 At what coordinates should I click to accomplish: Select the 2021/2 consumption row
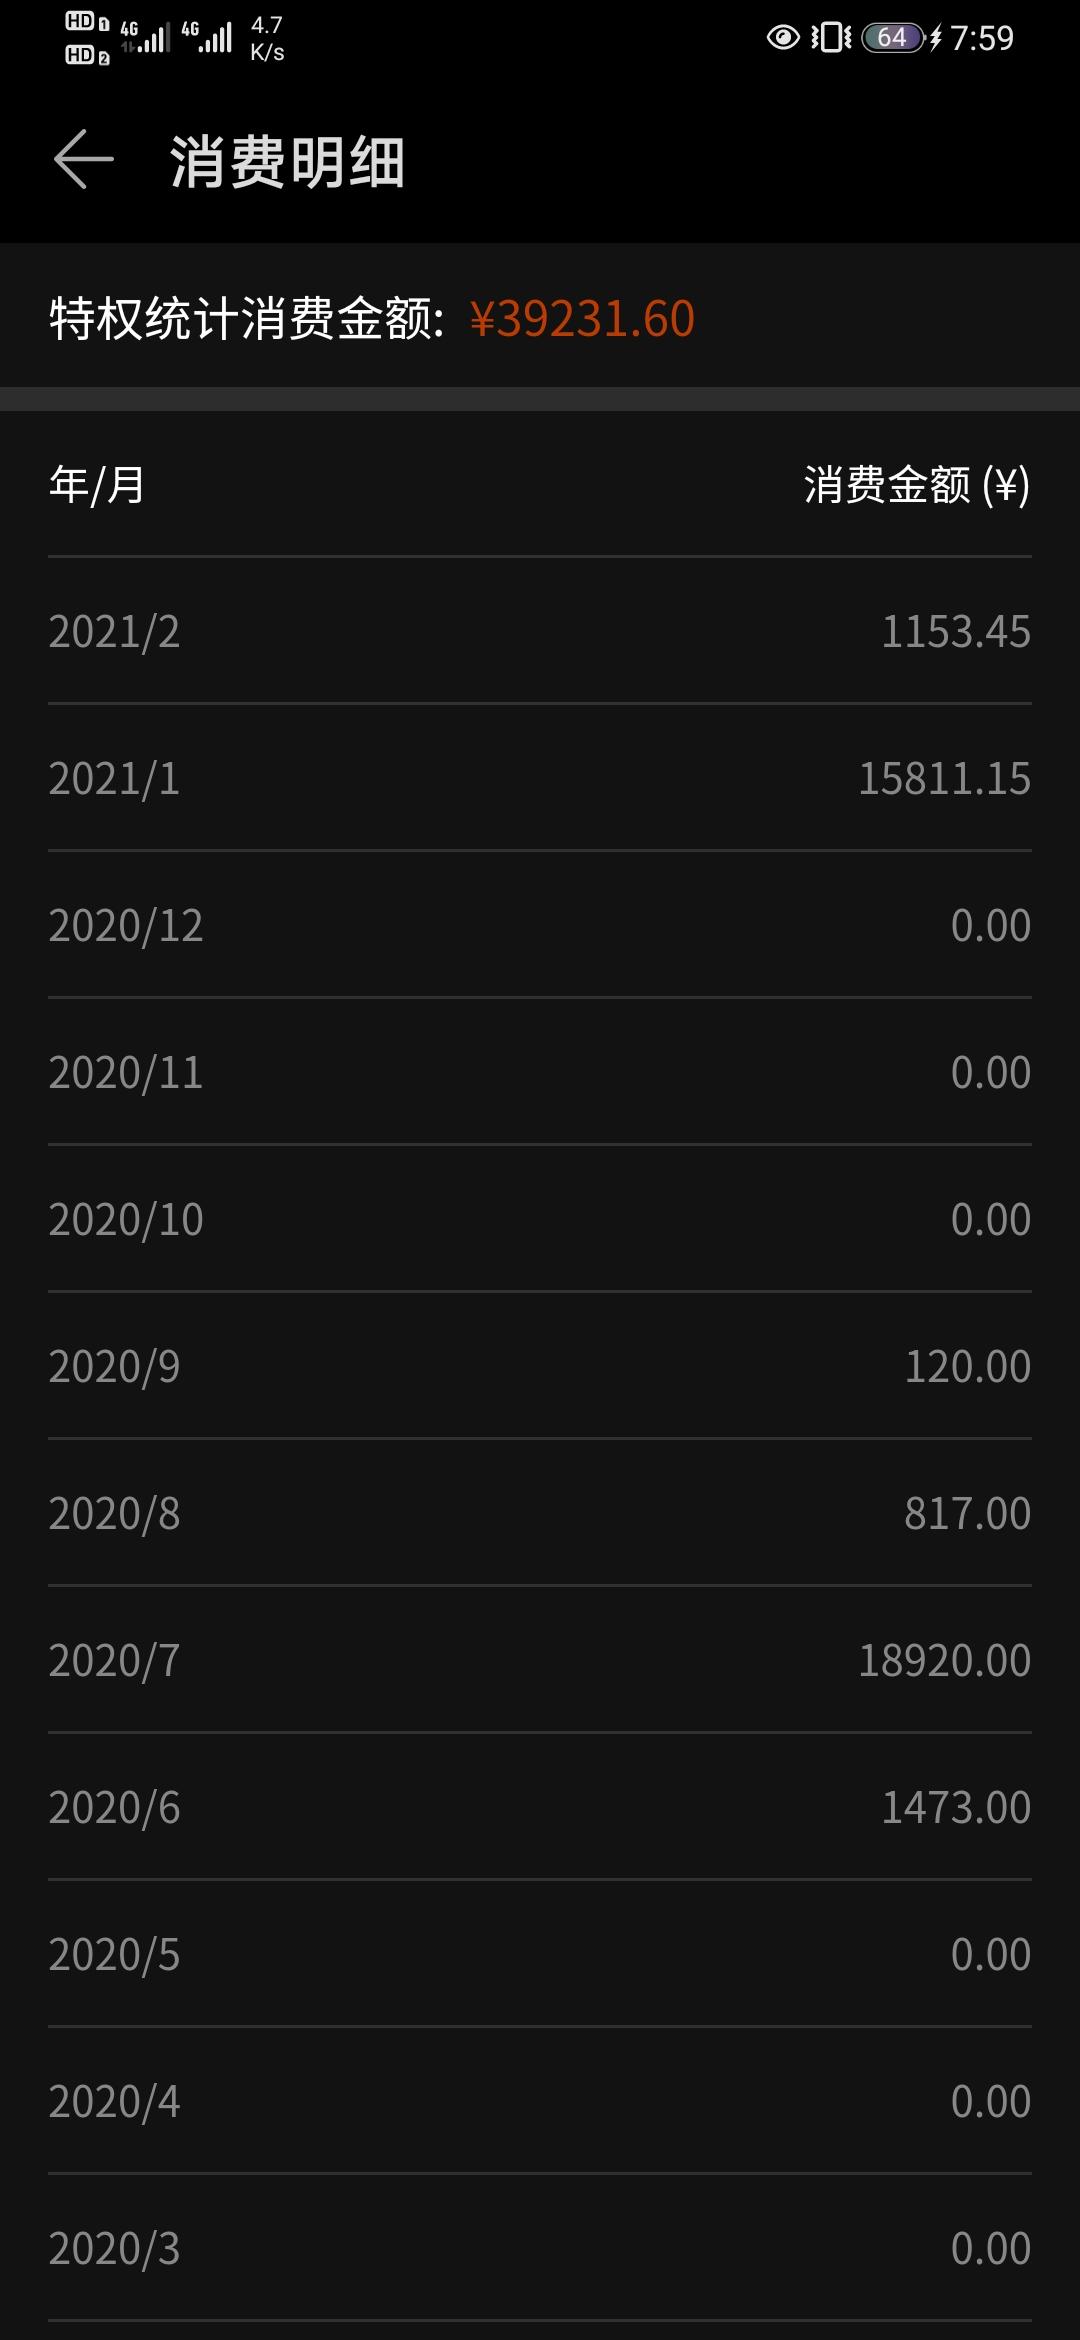tap(540, 631)
